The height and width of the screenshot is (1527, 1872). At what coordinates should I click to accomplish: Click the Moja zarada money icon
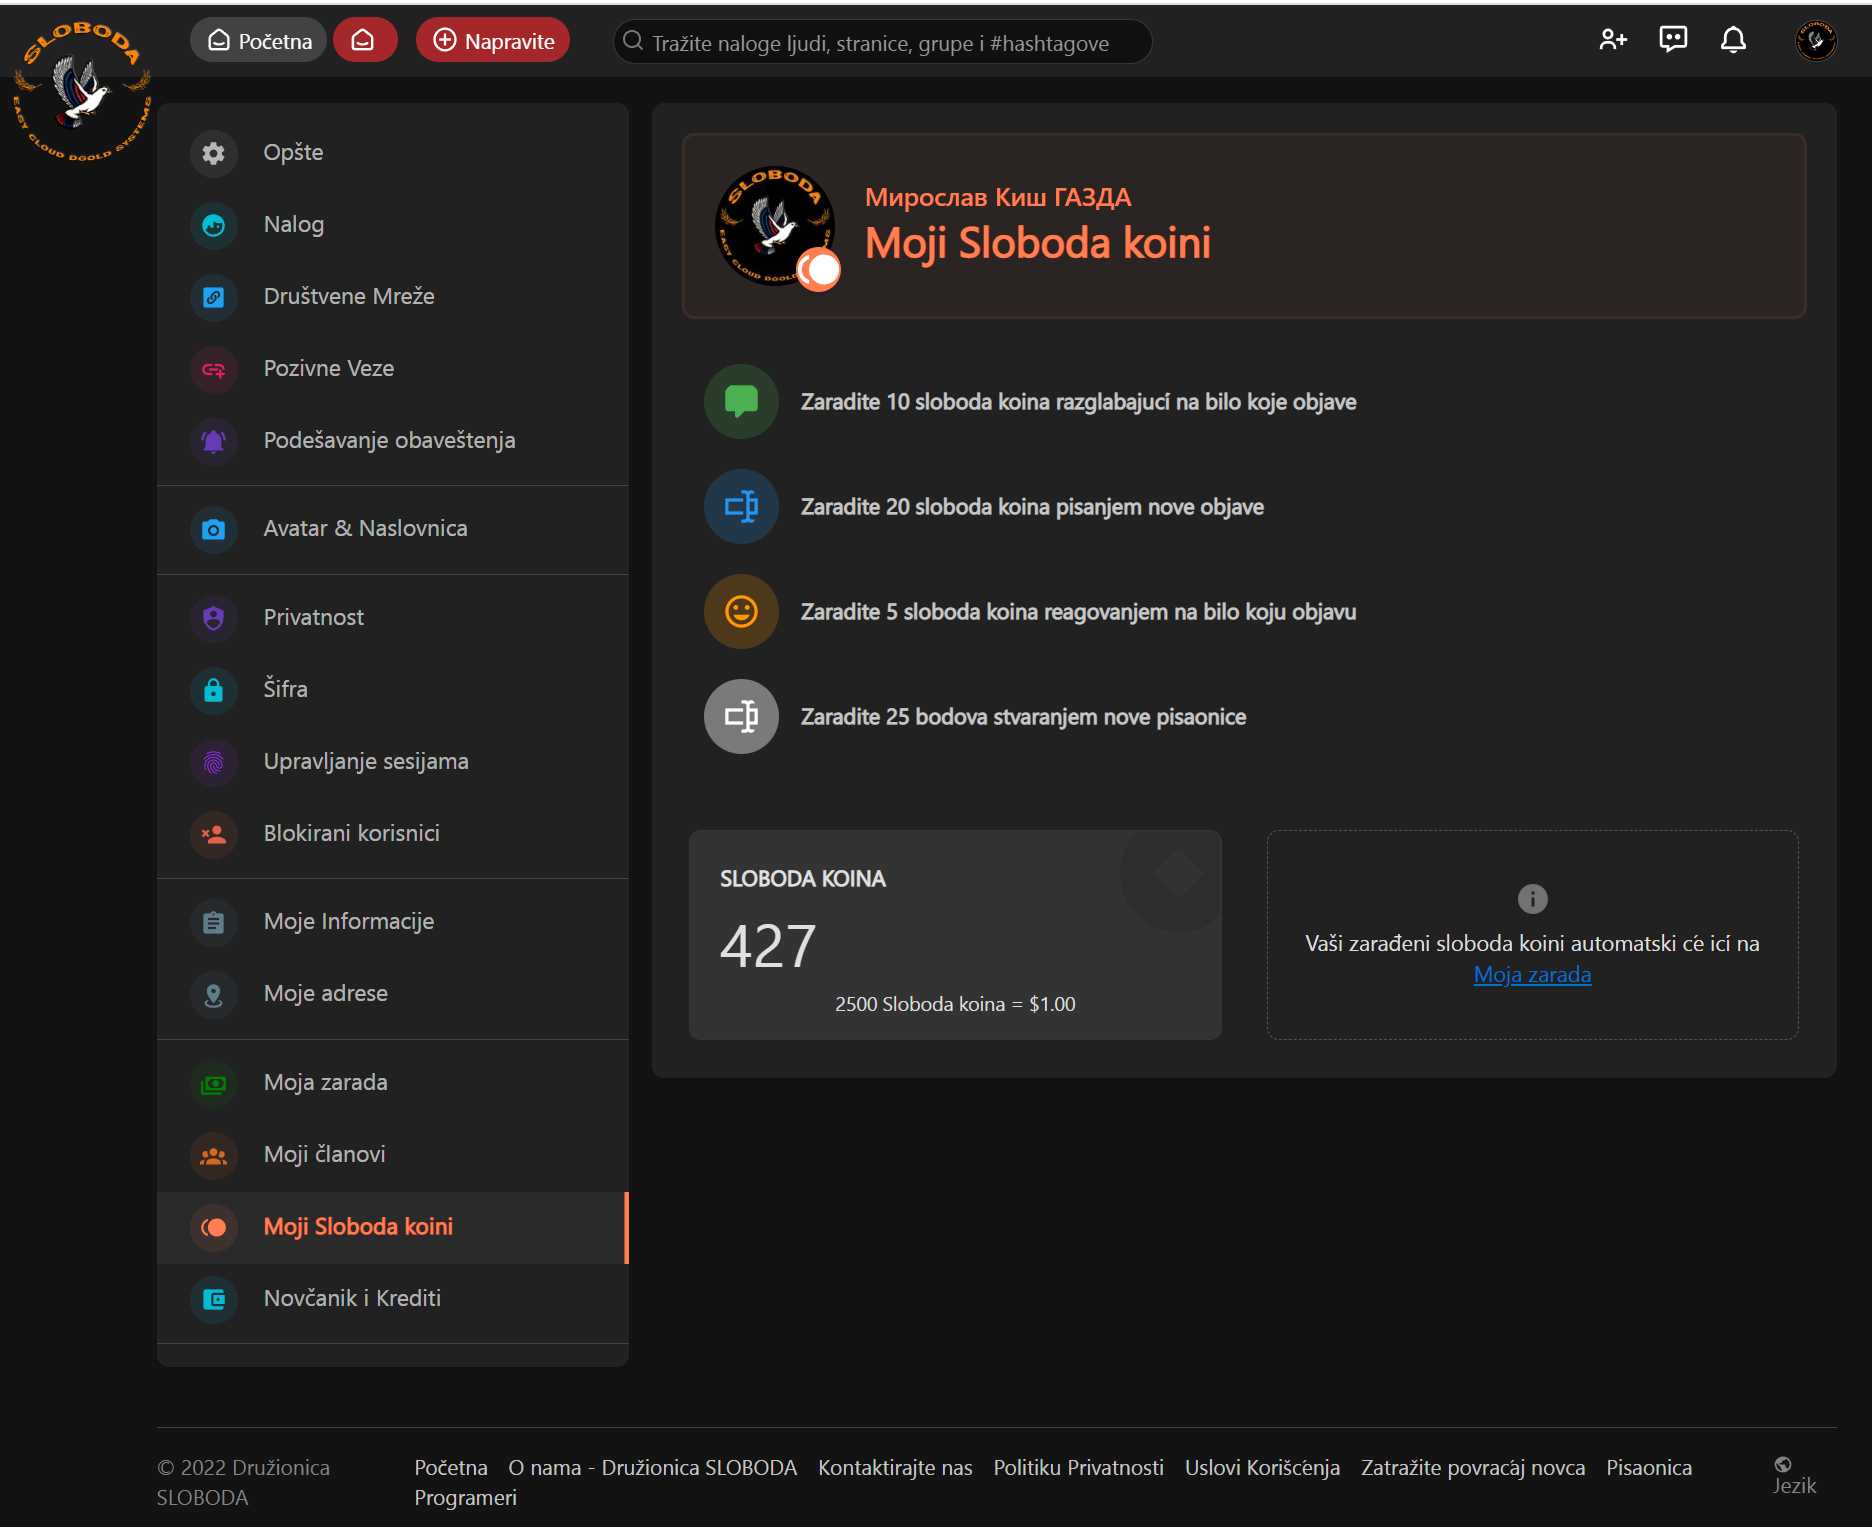tap(213, 1083)
